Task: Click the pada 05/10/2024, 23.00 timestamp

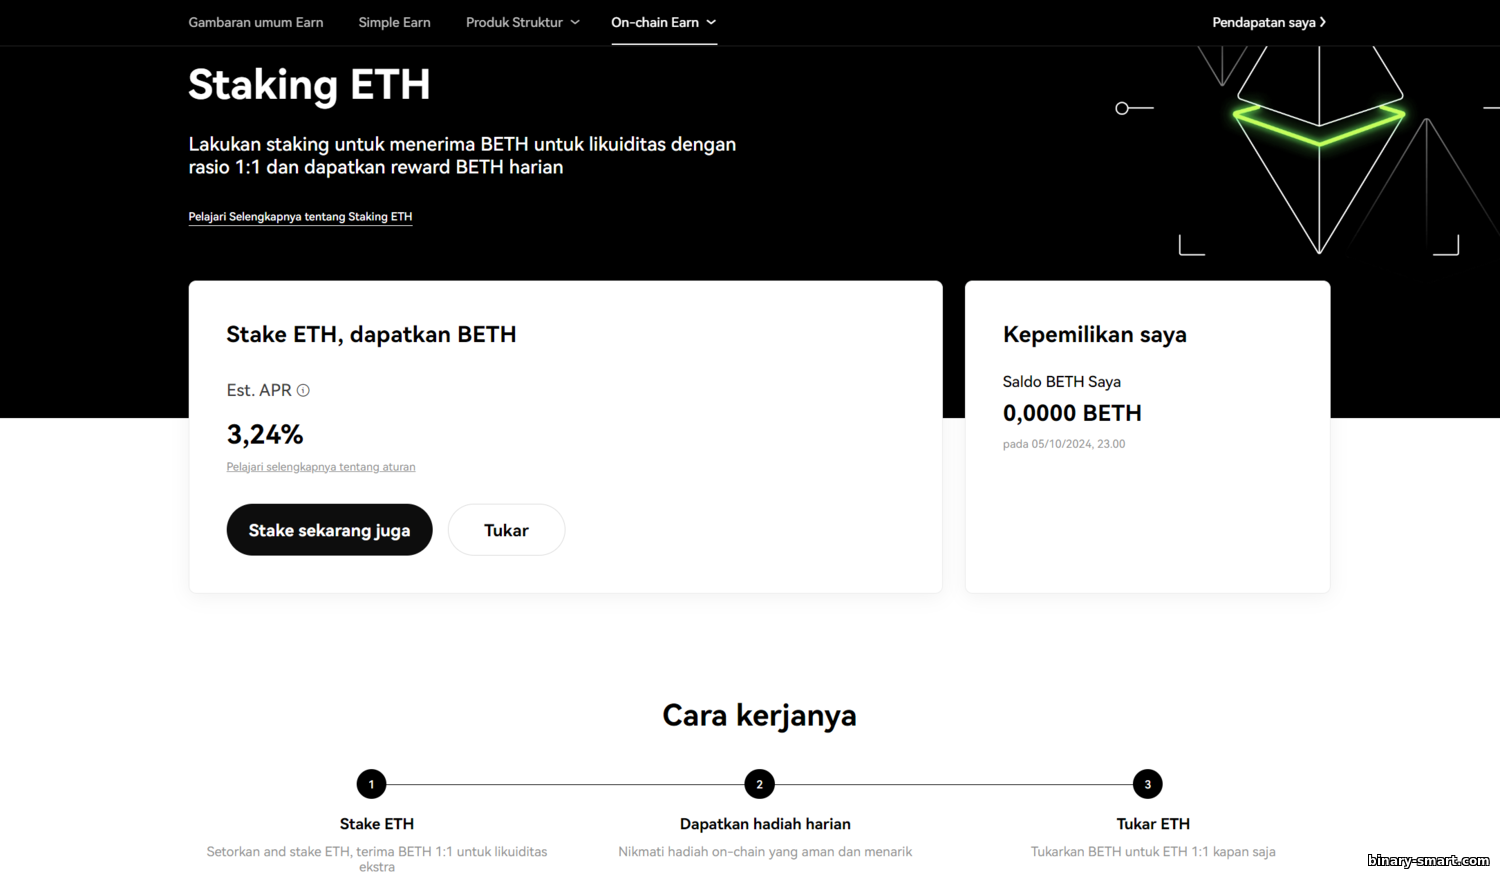Action: coord(1064,444)
